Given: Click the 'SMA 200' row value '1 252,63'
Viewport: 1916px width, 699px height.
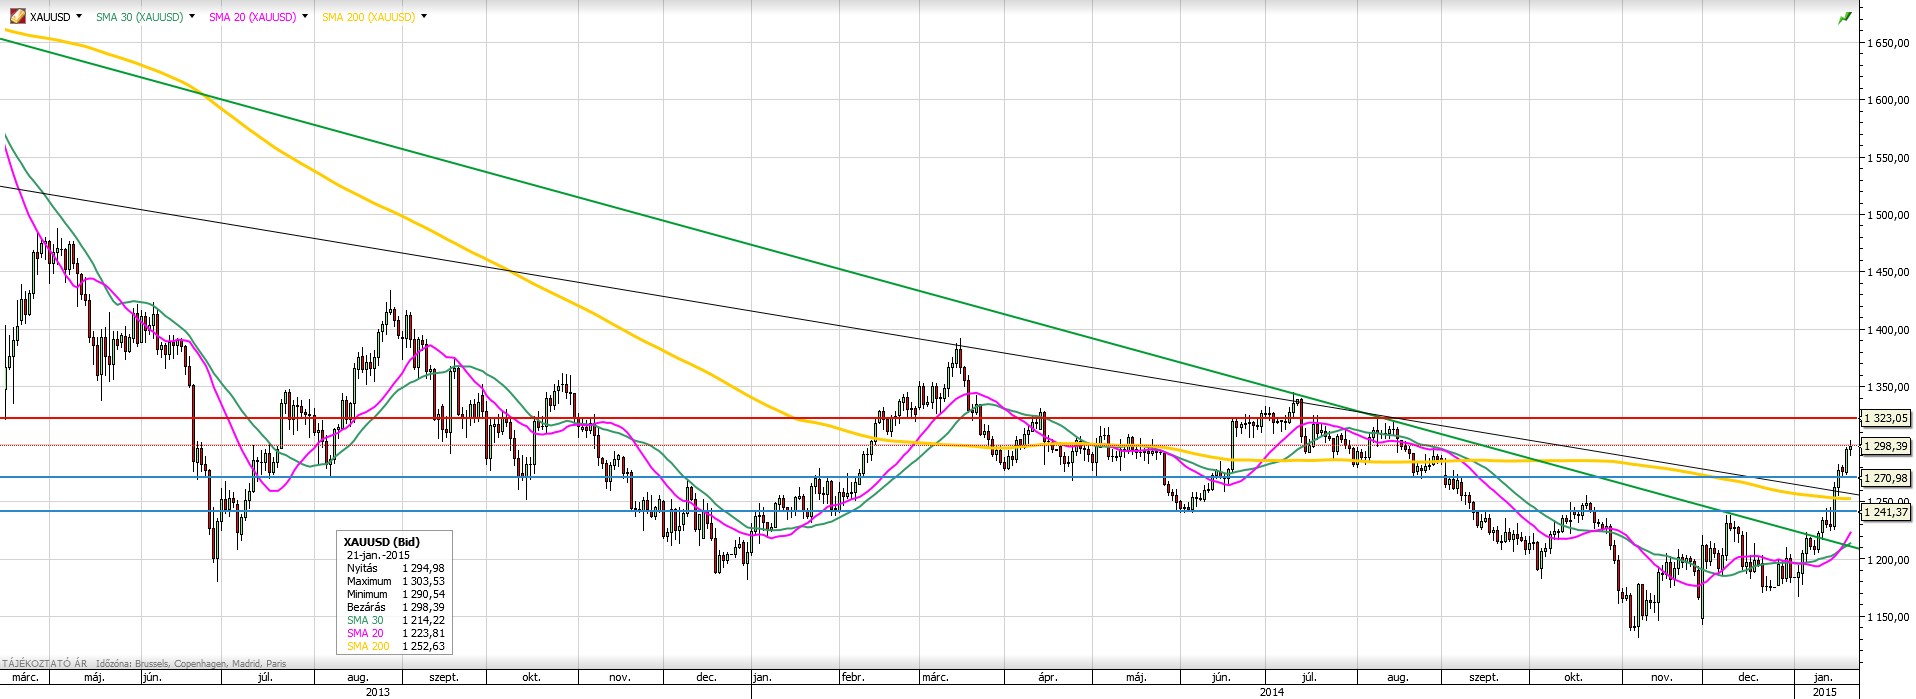Looking at the screenshot, I should (x=423, y=646).
